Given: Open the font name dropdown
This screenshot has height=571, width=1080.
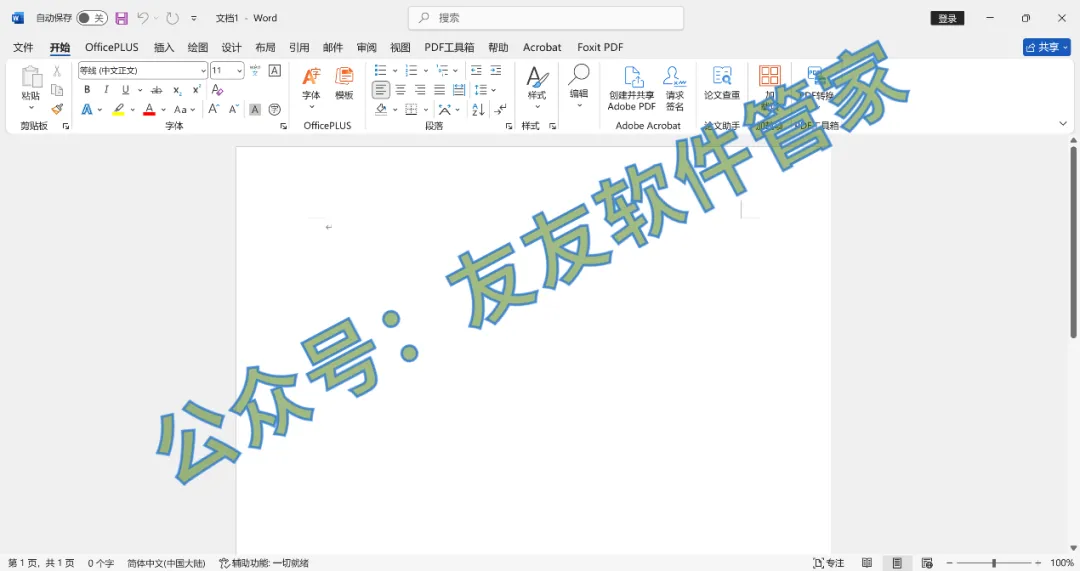Looking at the screenshot, I should point(203,71).
